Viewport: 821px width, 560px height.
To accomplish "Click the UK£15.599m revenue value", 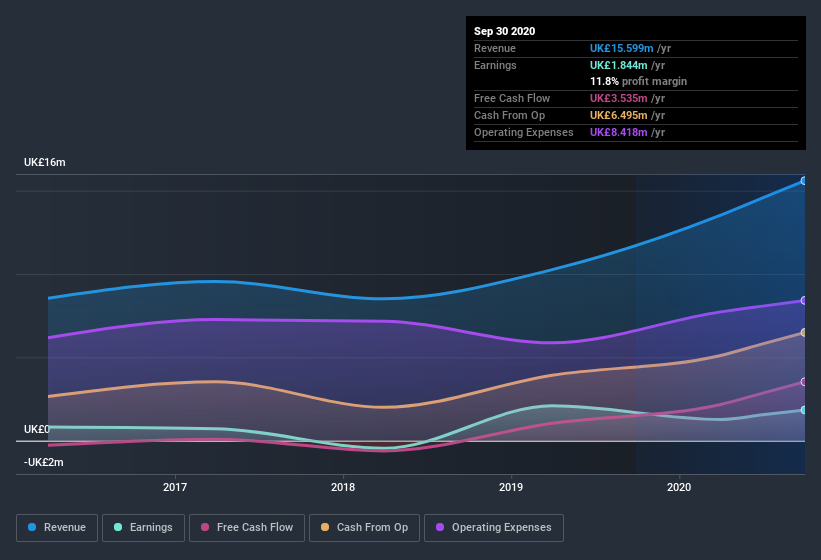I will click(x=622, y=48).
